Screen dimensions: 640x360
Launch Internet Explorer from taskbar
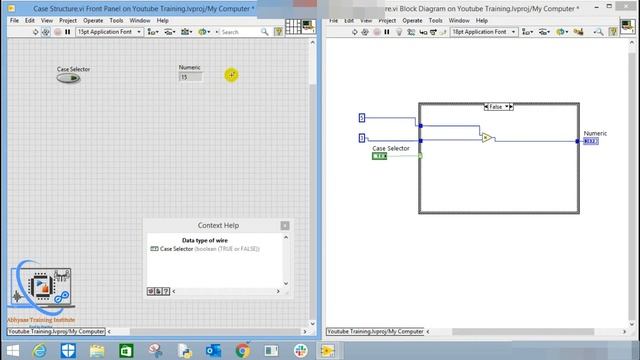coord(39,351)
